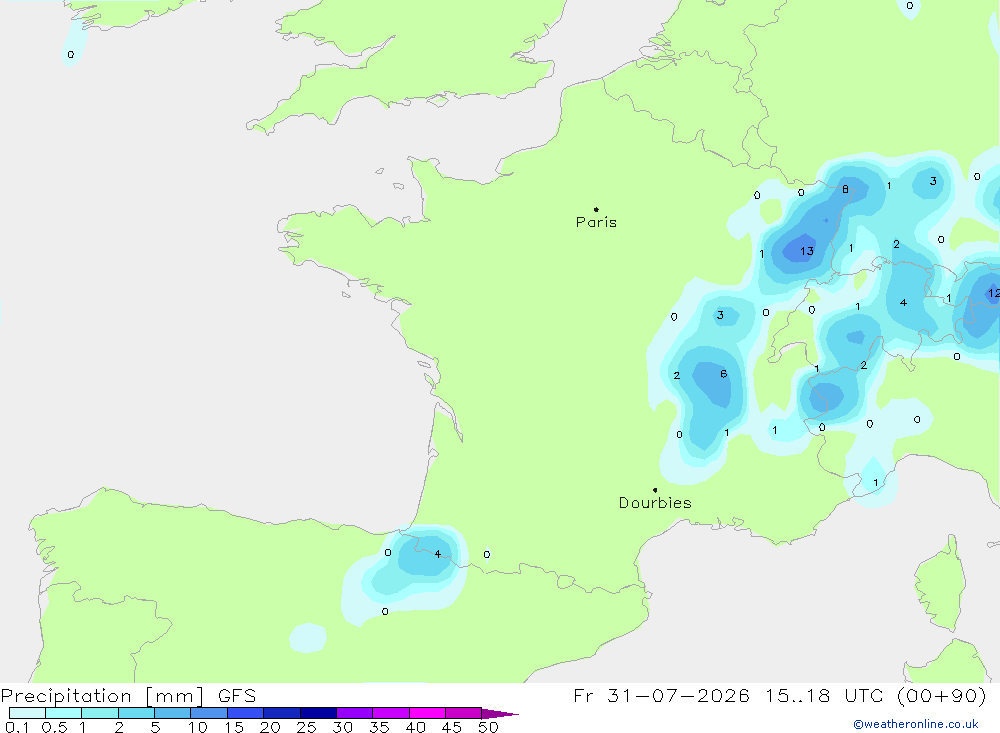Click the 40 legend scale label
This screenshot has height=733, width=1000.
[415, 727]
